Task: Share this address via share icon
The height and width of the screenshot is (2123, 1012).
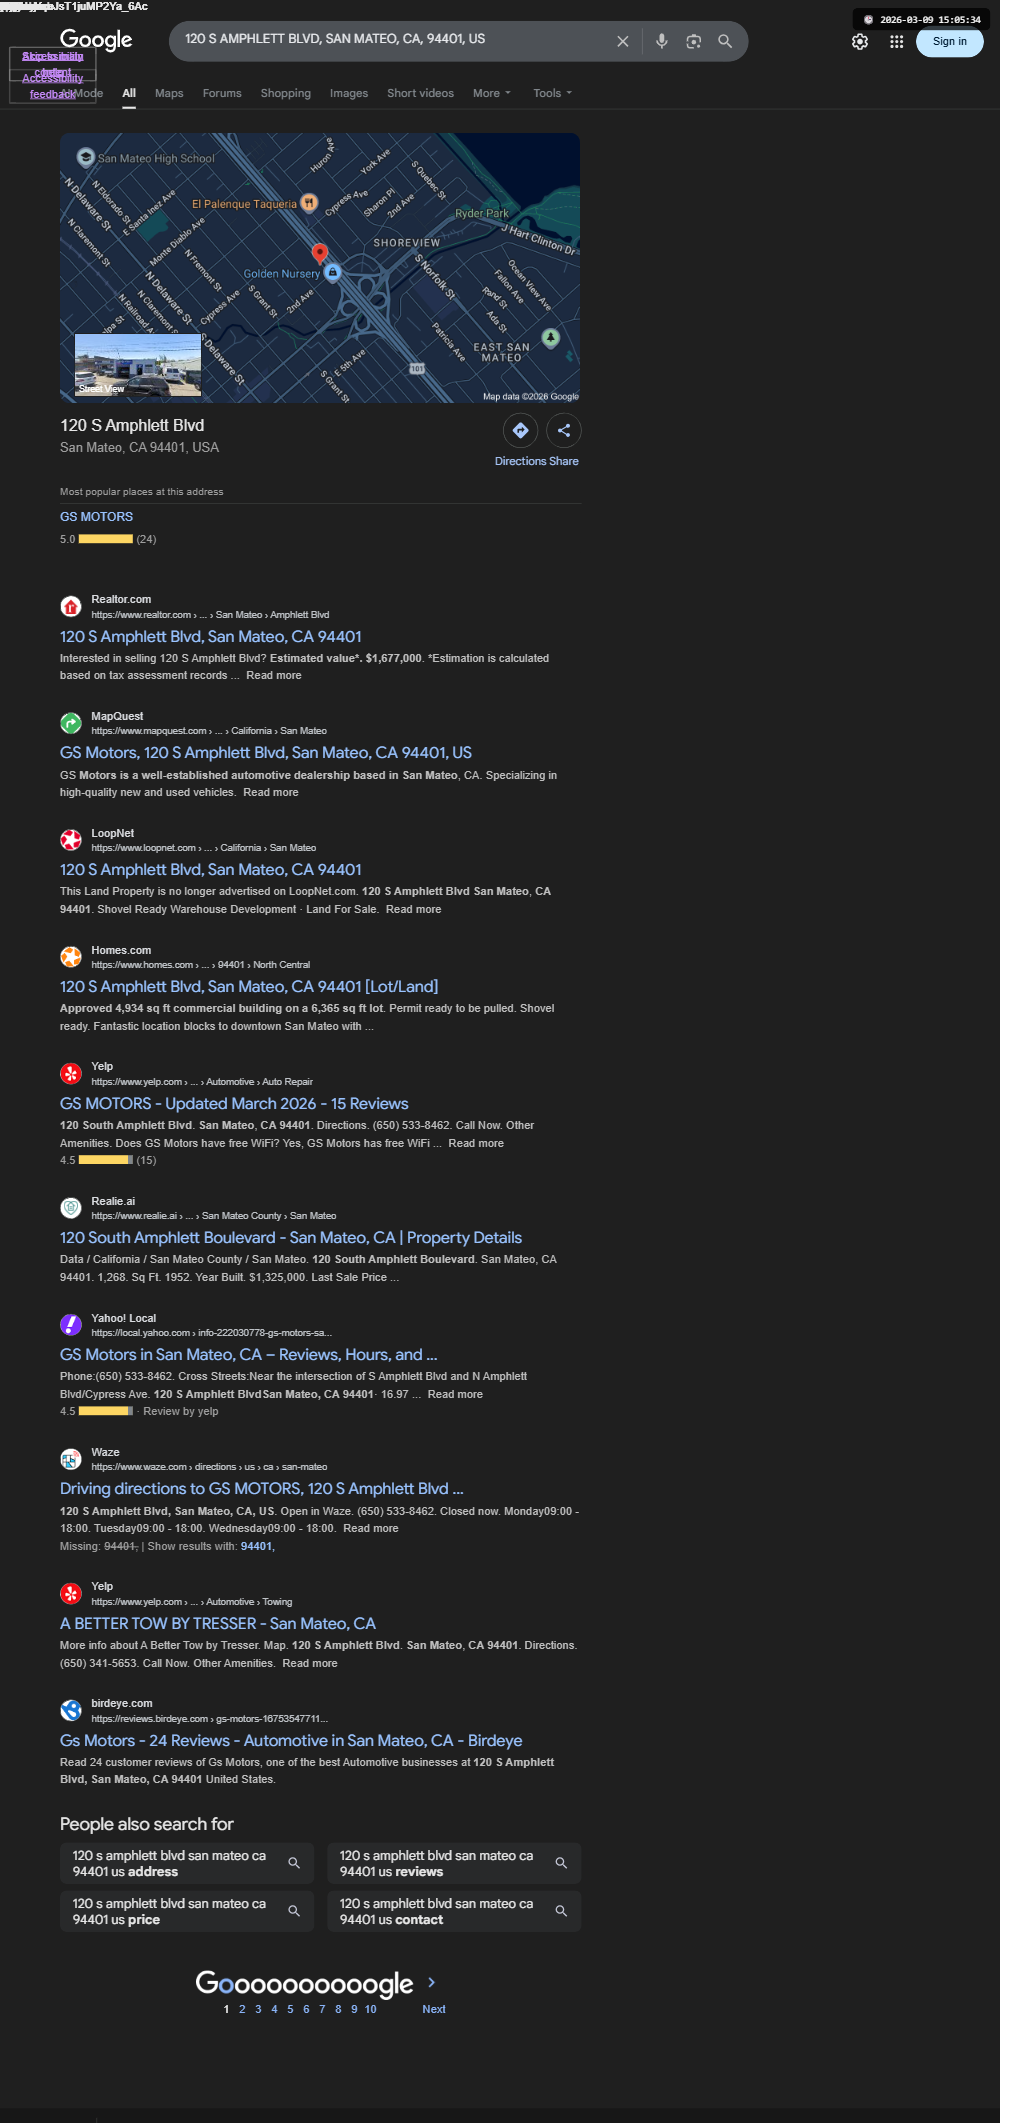Action: pyautogui.click(x=564, y=430)
